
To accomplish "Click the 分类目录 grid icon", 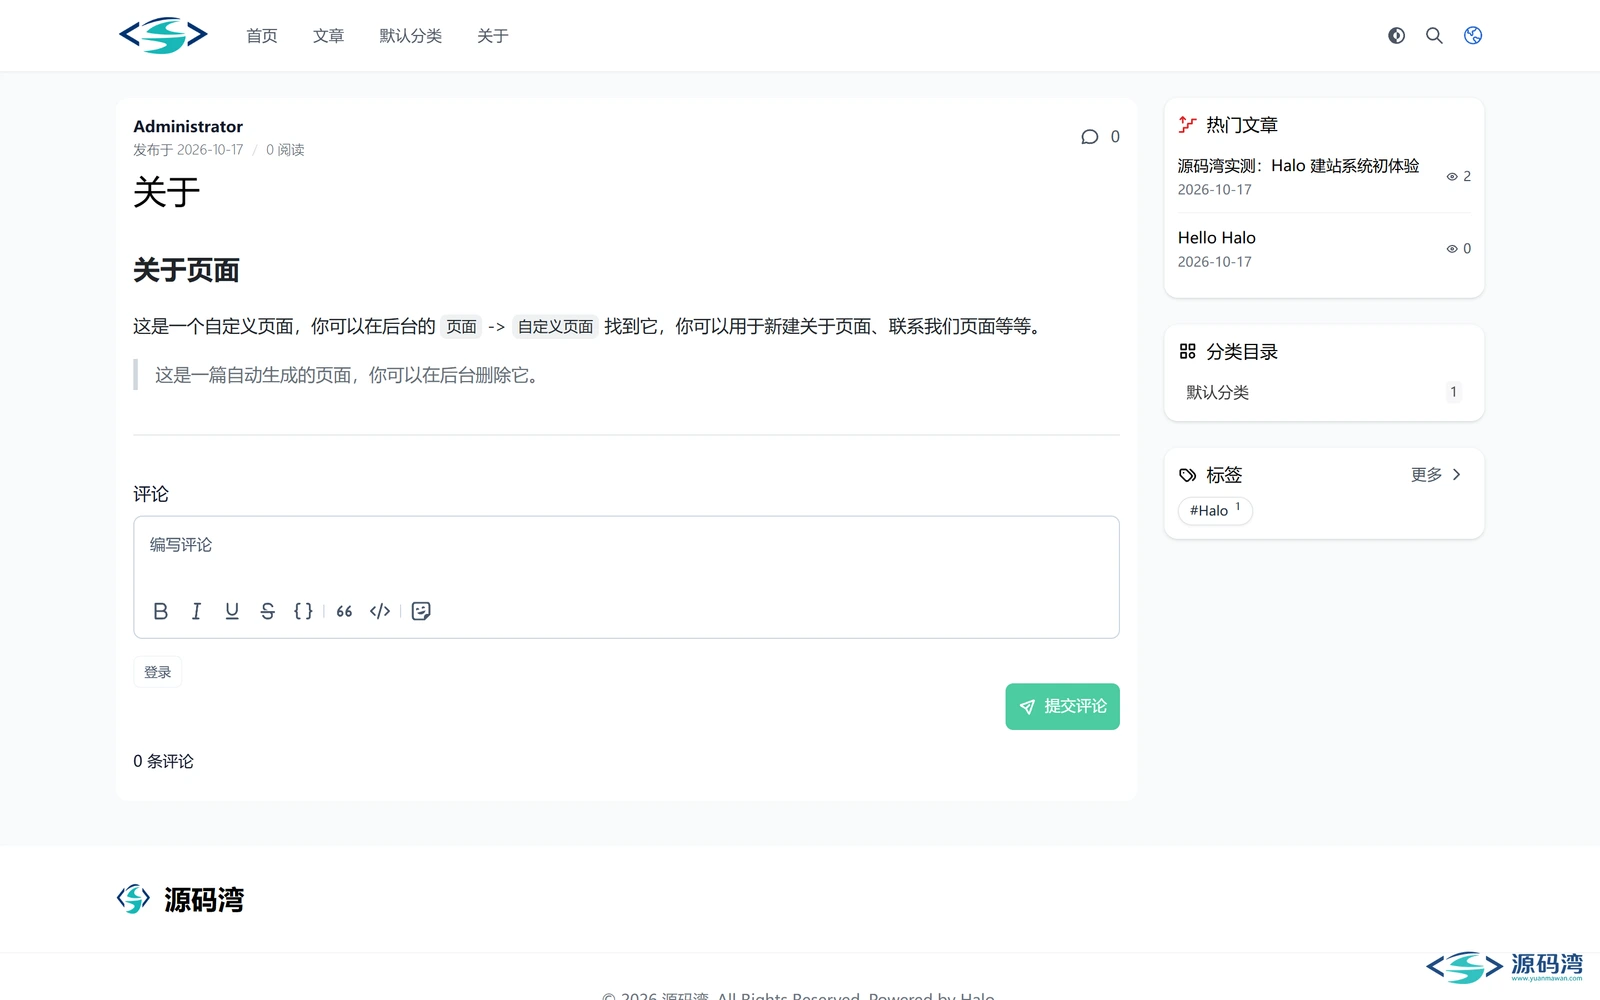I will pyautogui.click(x=1187, y=352).
